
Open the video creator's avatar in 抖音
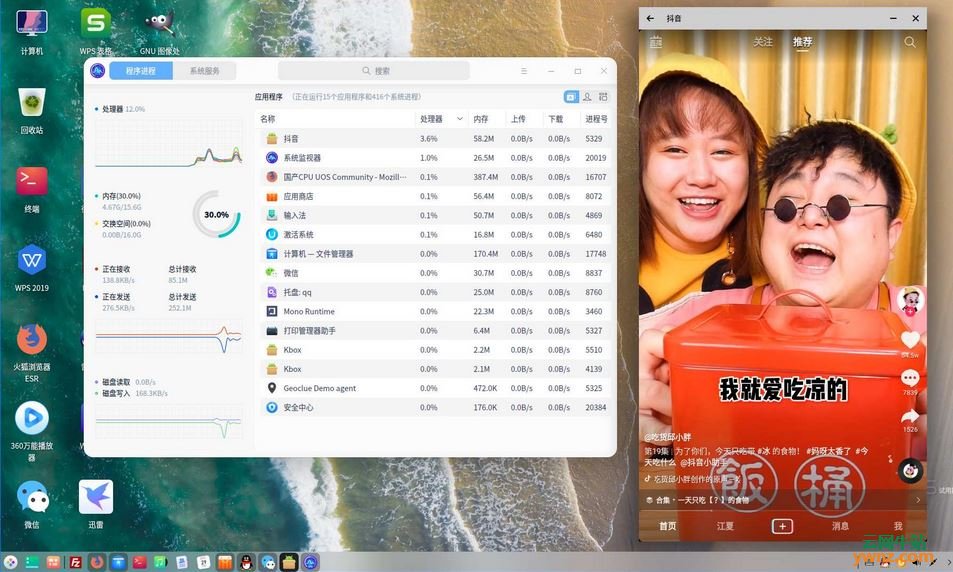tap(910, 300)
